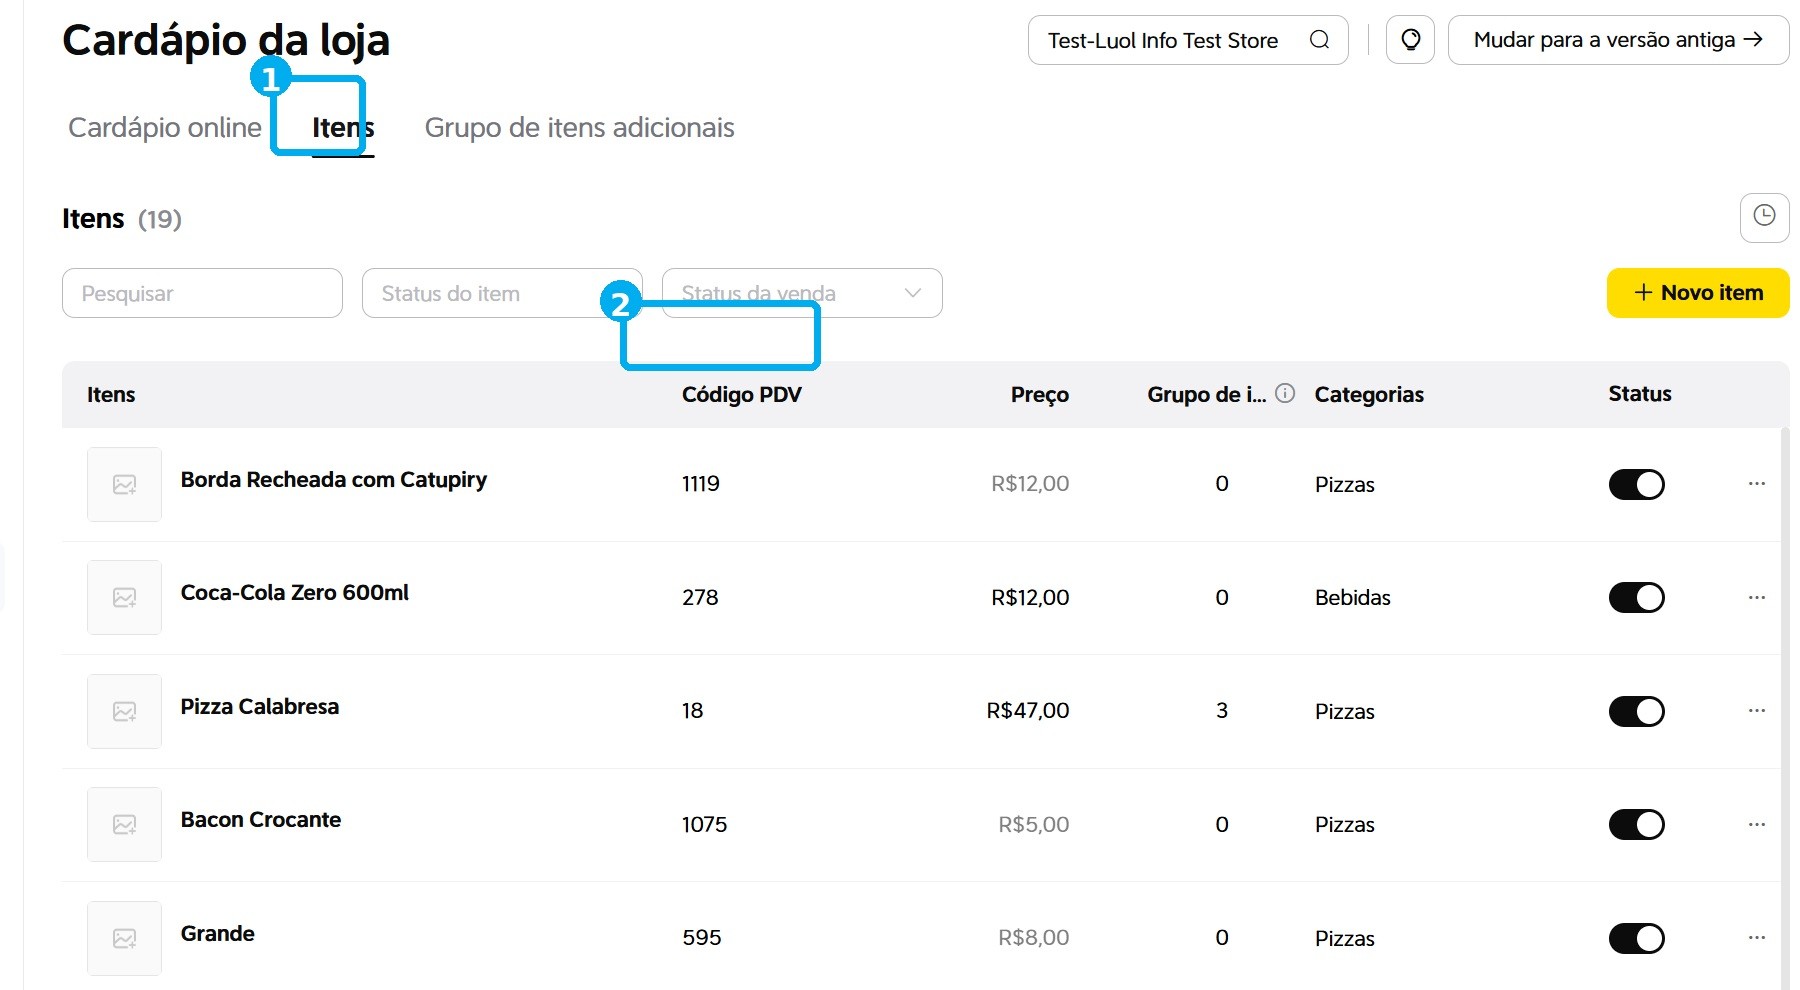The width and height of the screenshot is (1800, 990).
Task: Click image placeholder for Coca-Cola Zero 600ml
Action: [x=124, y=597]
